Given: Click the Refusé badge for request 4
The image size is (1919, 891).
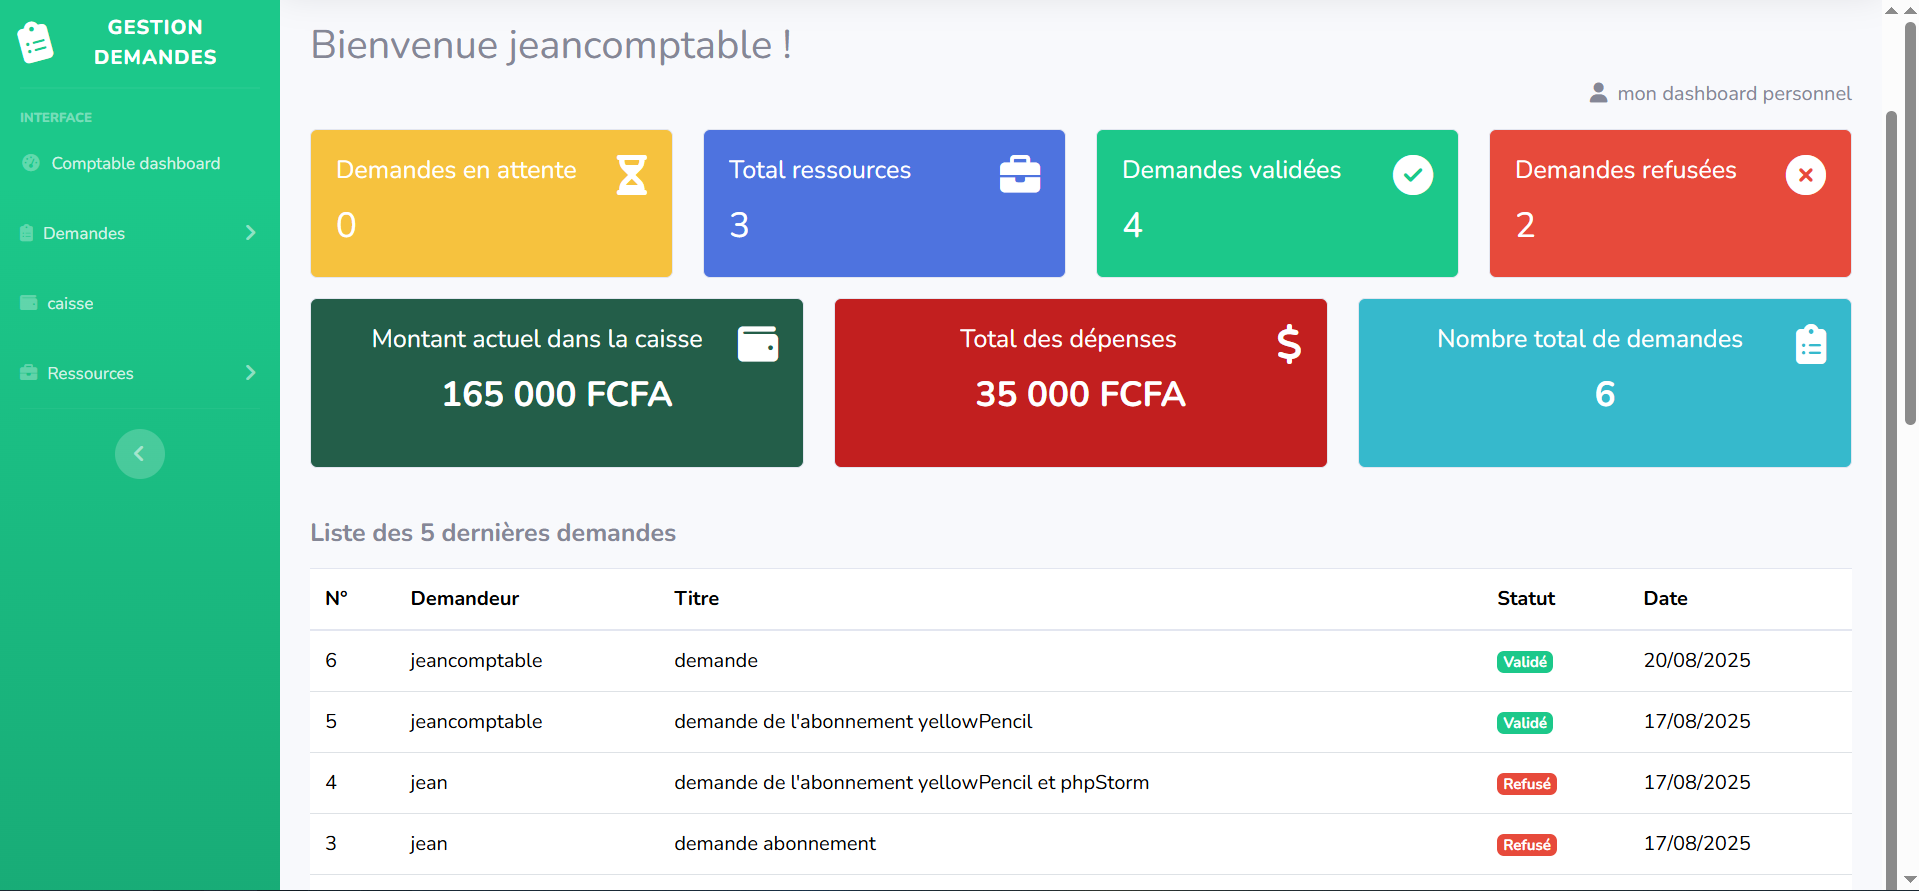Looking at the screenshot, I should tap(1527, 784).
